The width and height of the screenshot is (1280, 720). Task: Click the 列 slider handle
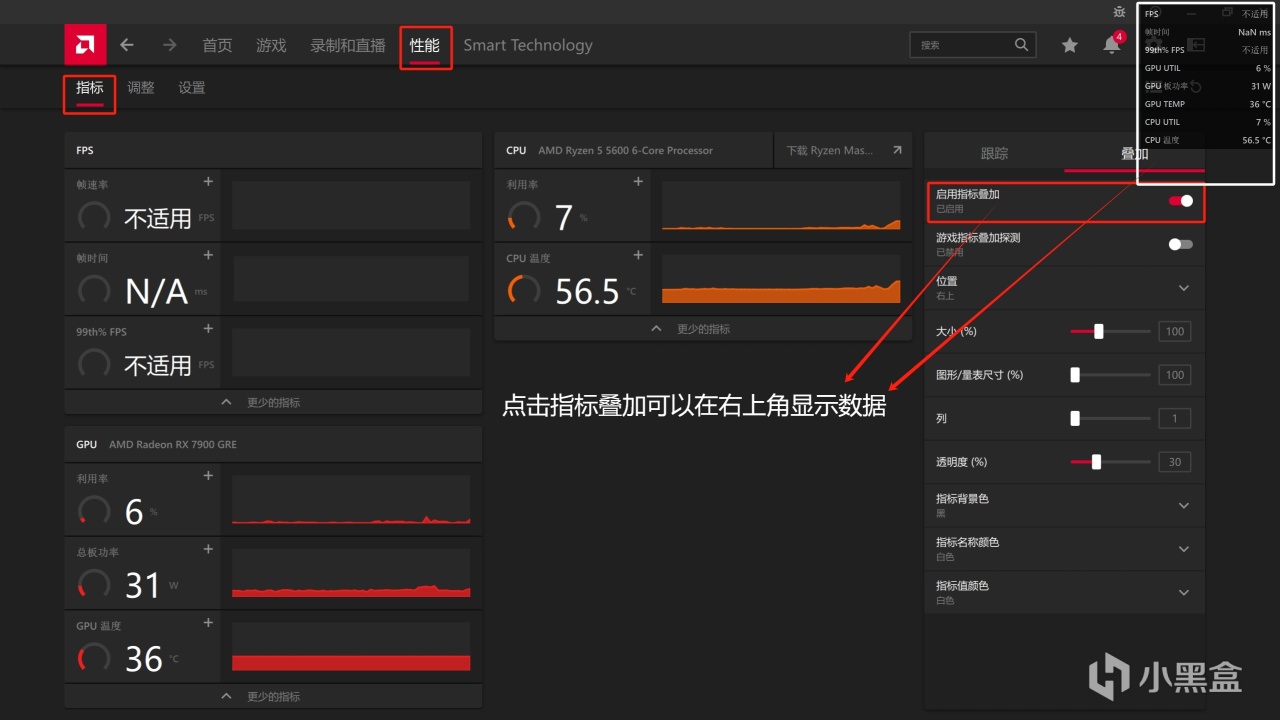1075,418
